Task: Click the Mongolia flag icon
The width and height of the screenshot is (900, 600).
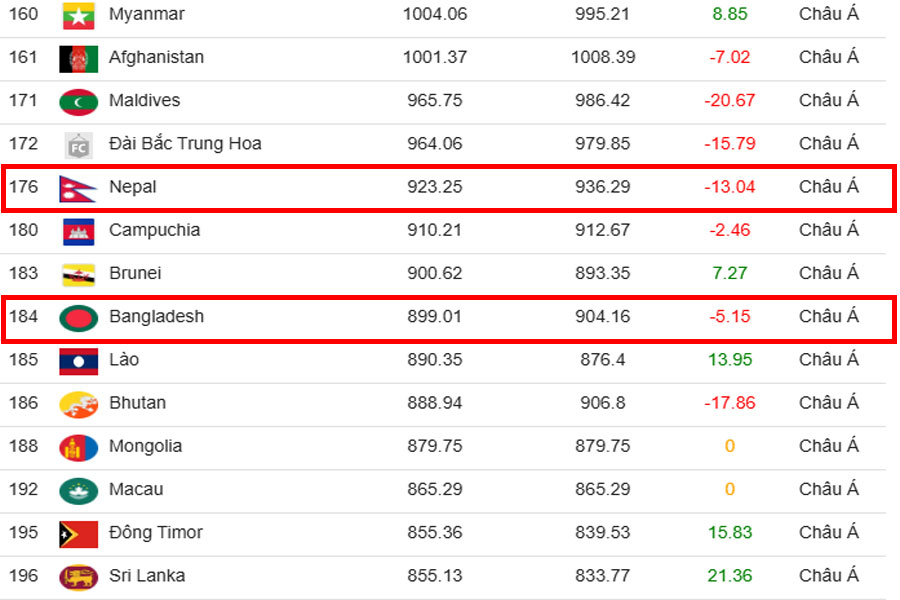Action: click(x=78, y=447)
